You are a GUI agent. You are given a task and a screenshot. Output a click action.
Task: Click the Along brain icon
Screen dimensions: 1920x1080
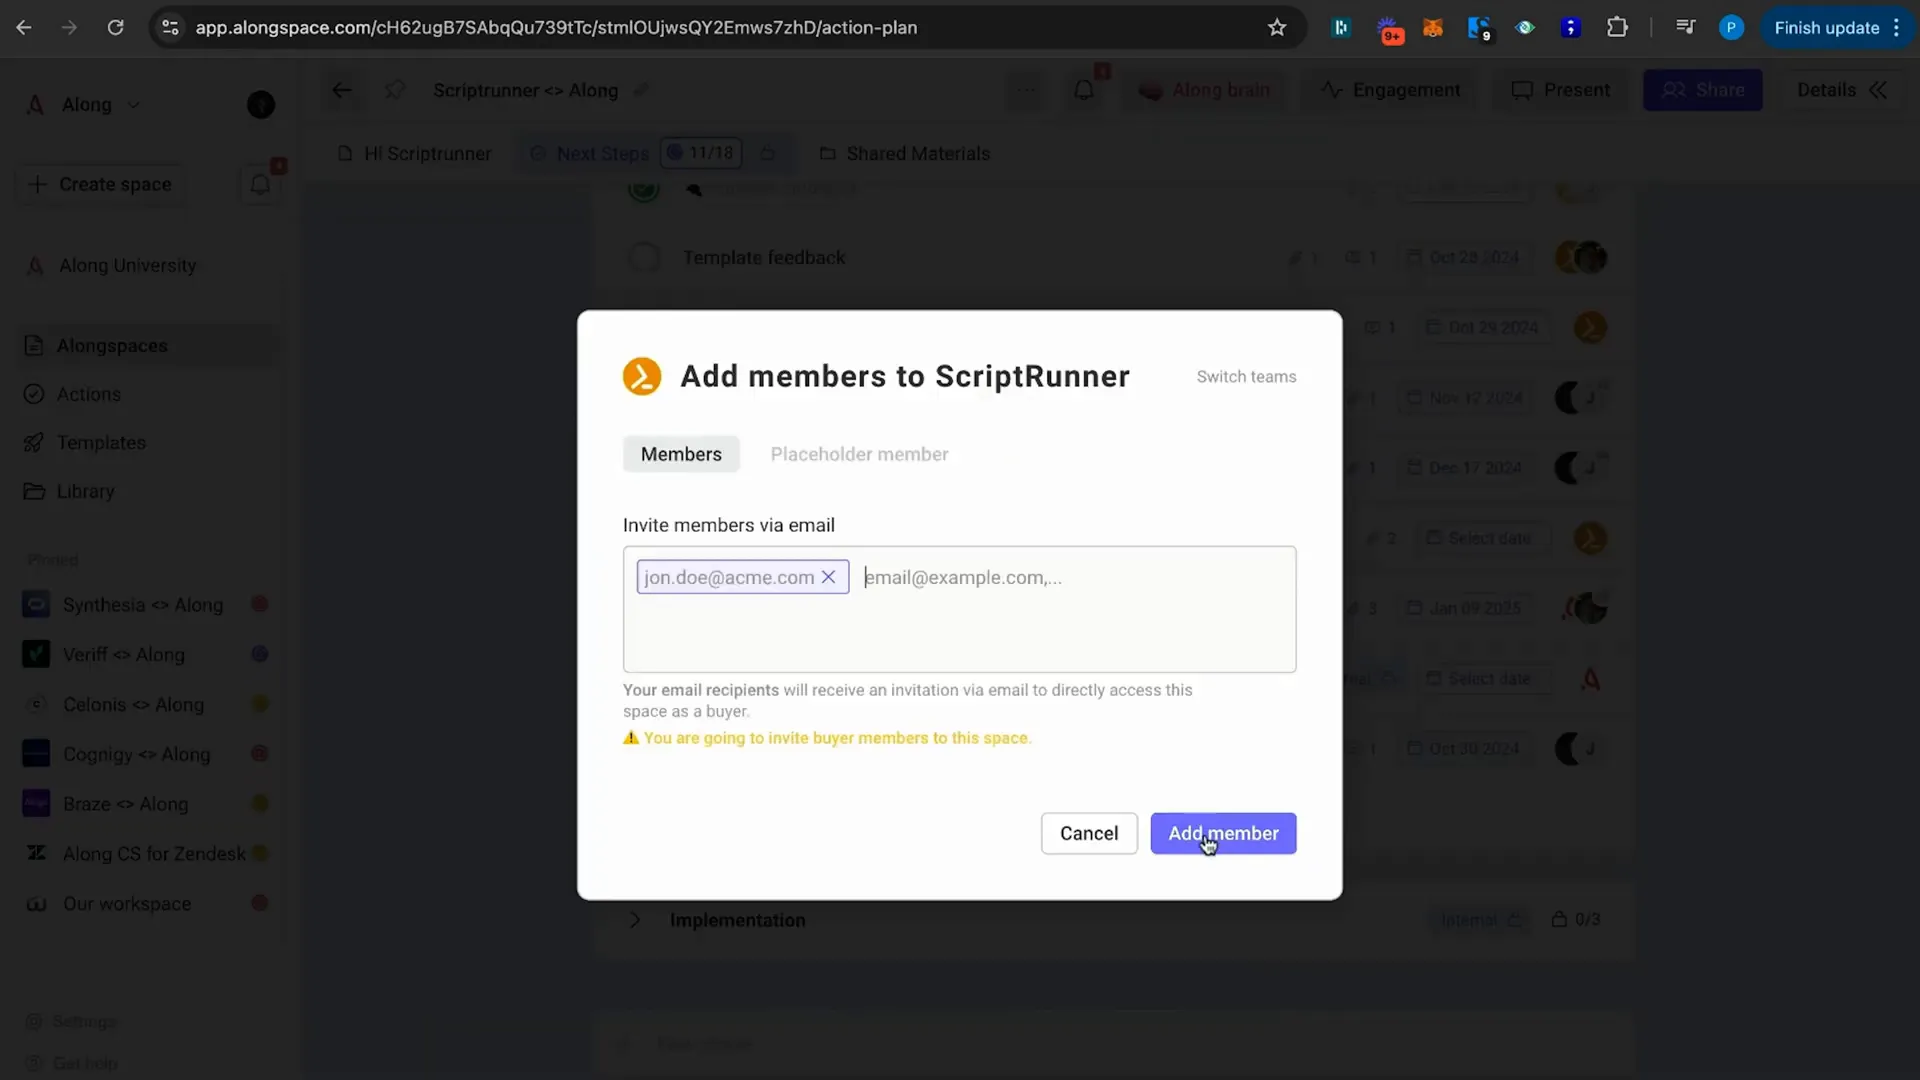coord(1149,90)
